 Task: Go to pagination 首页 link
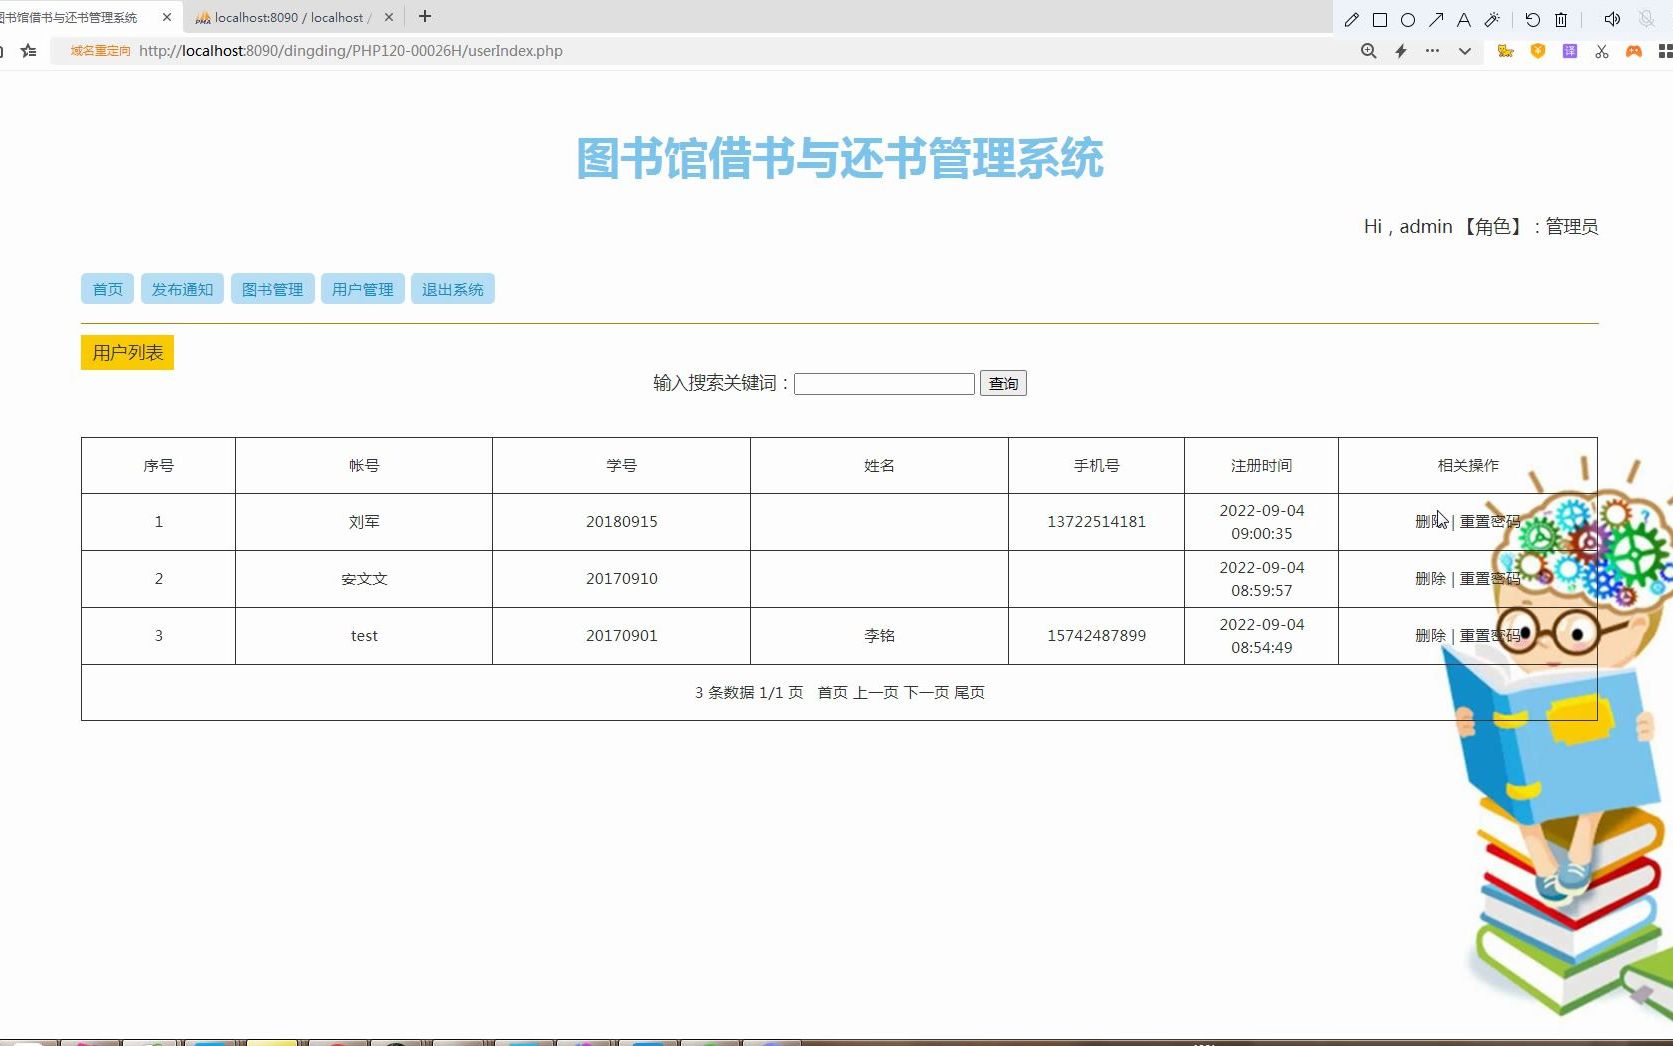(833, 692)
